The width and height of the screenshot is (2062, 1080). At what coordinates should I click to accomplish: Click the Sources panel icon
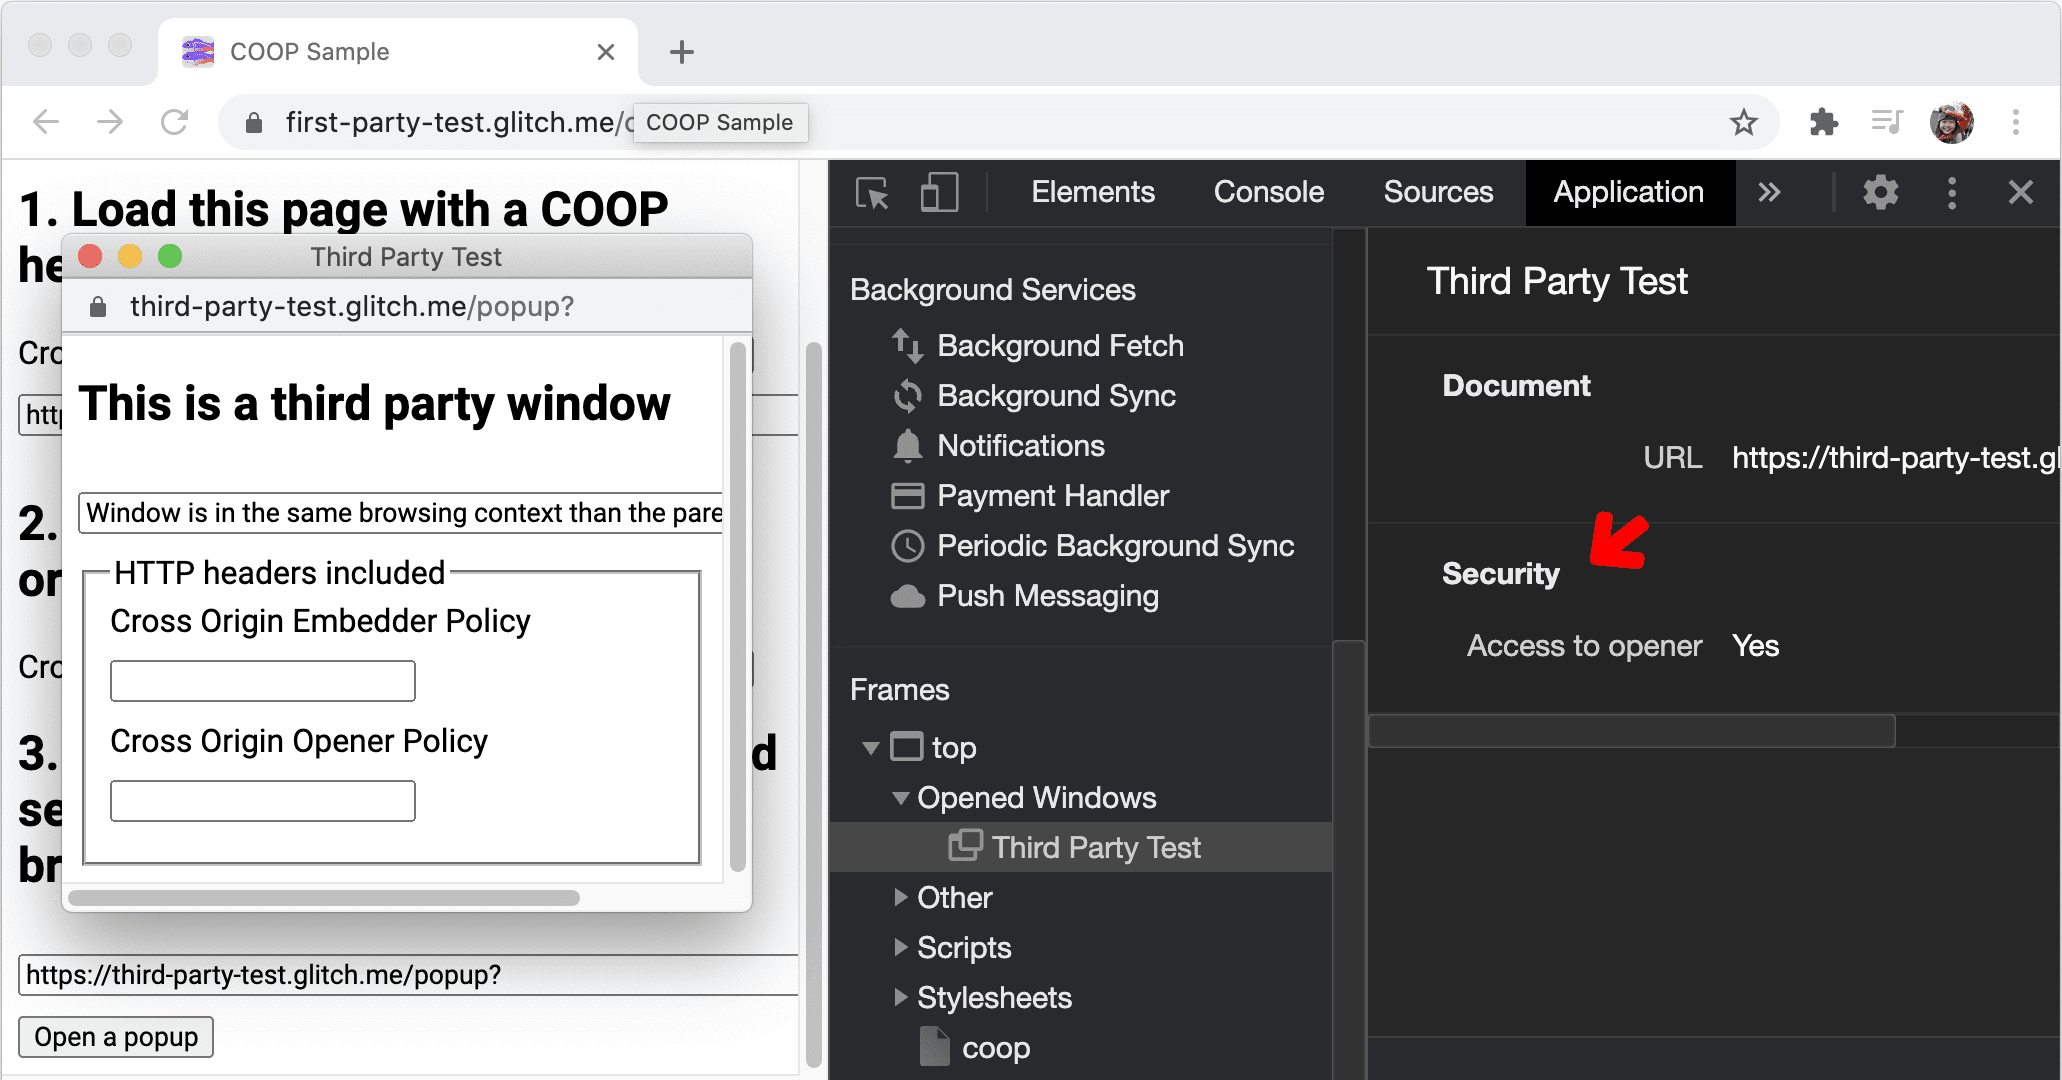pyautogui.click(x=1437, y=192)
